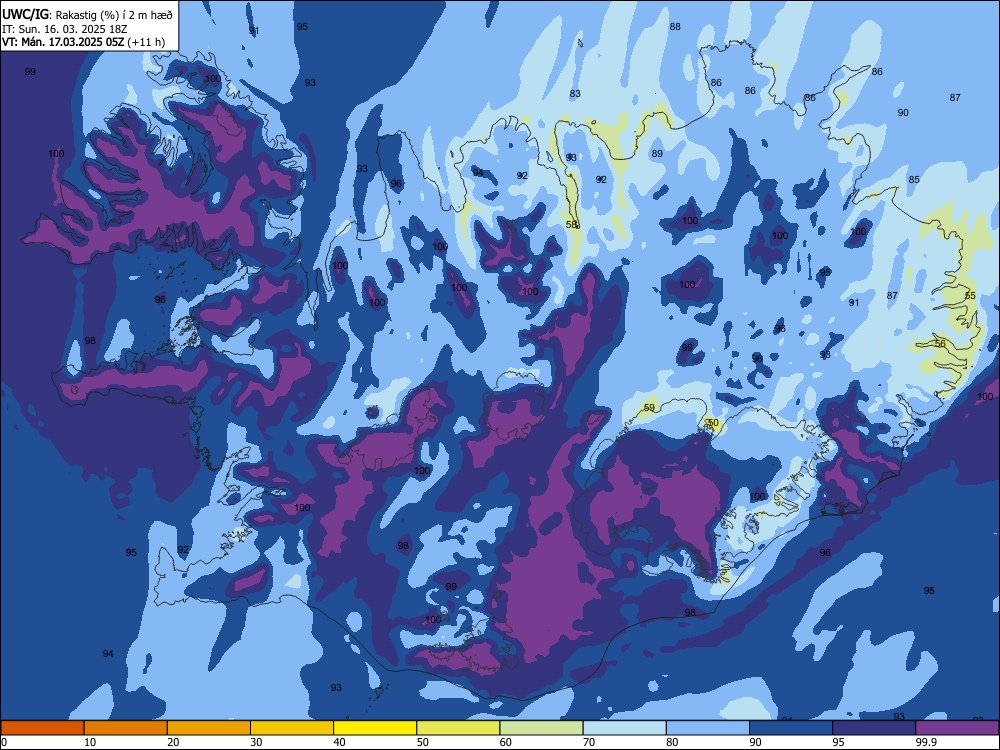Select the low humidity reading '58'
Image resolution: width=1000 pixels, height=750 pixels.
(x=571, y=224)
